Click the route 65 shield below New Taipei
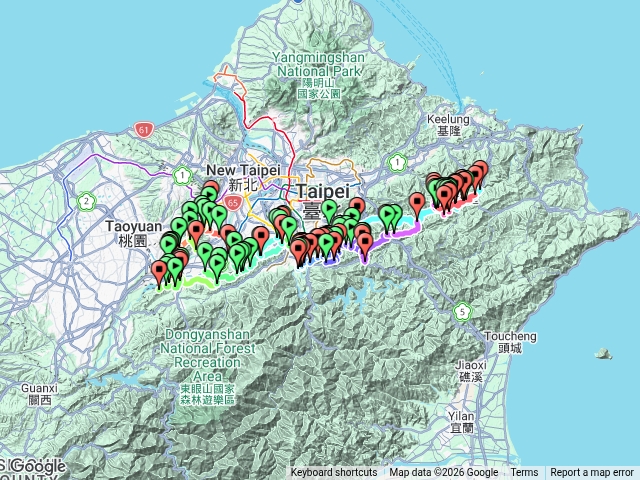This screenshot has height=480, width=640. pyautogui.click(x=233, y=202)
